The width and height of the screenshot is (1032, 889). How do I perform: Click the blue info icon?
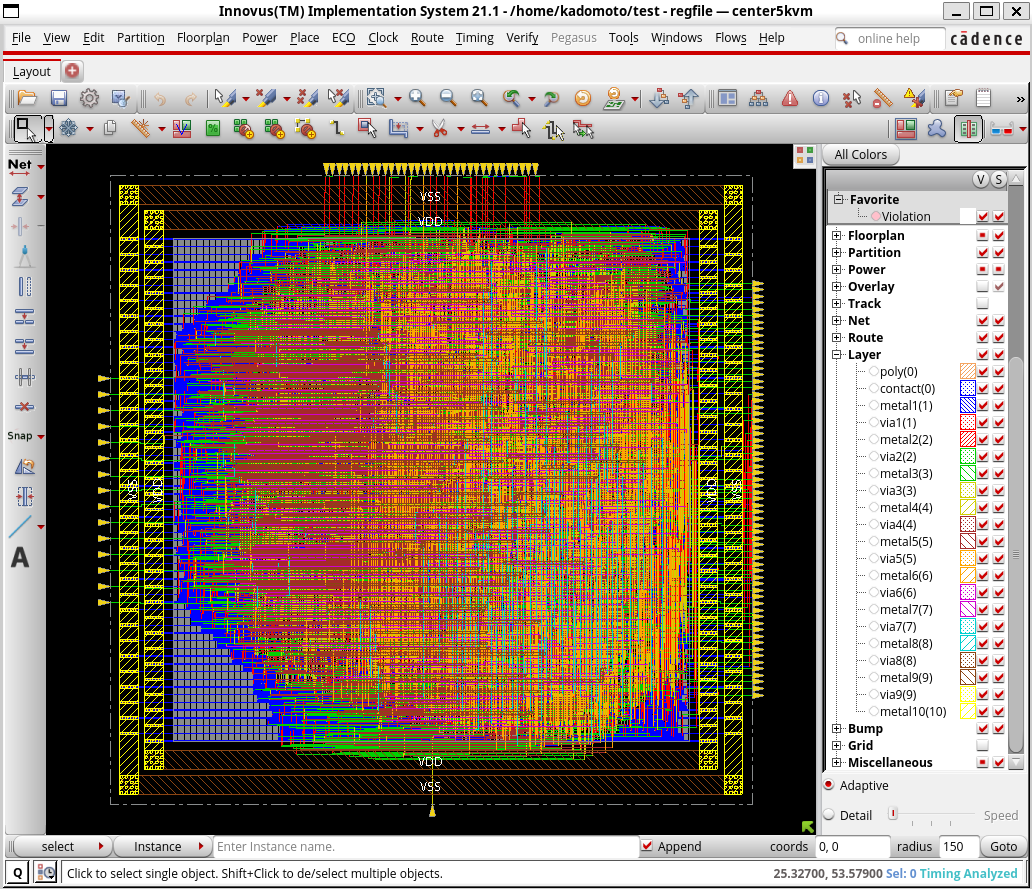821,99
